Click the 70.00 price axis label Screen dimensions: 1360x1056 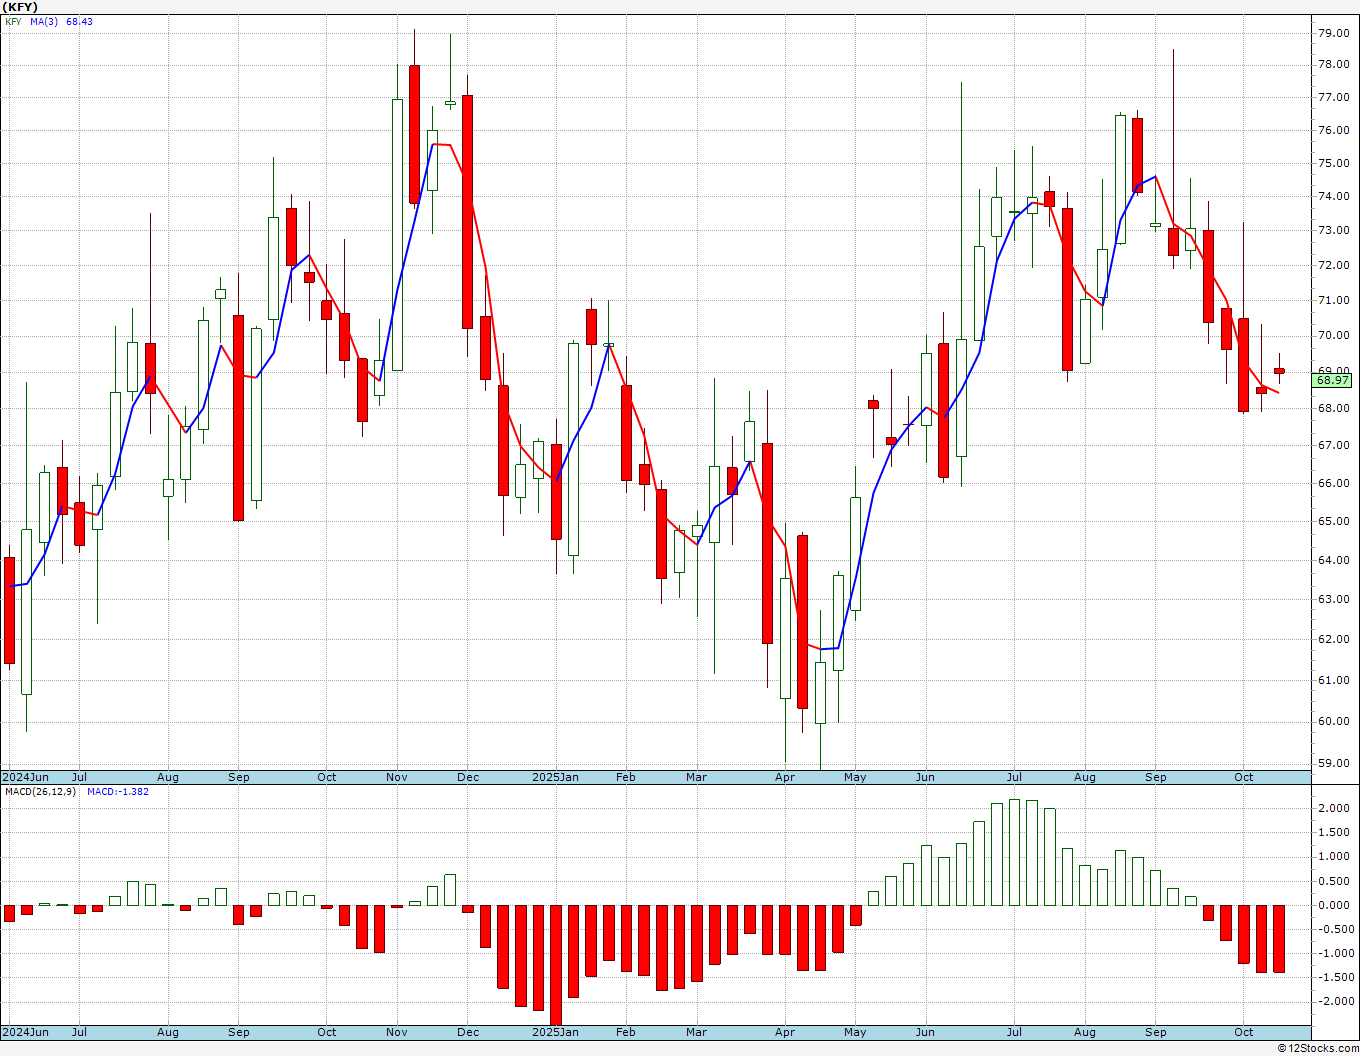click(x=1333, y=335)
